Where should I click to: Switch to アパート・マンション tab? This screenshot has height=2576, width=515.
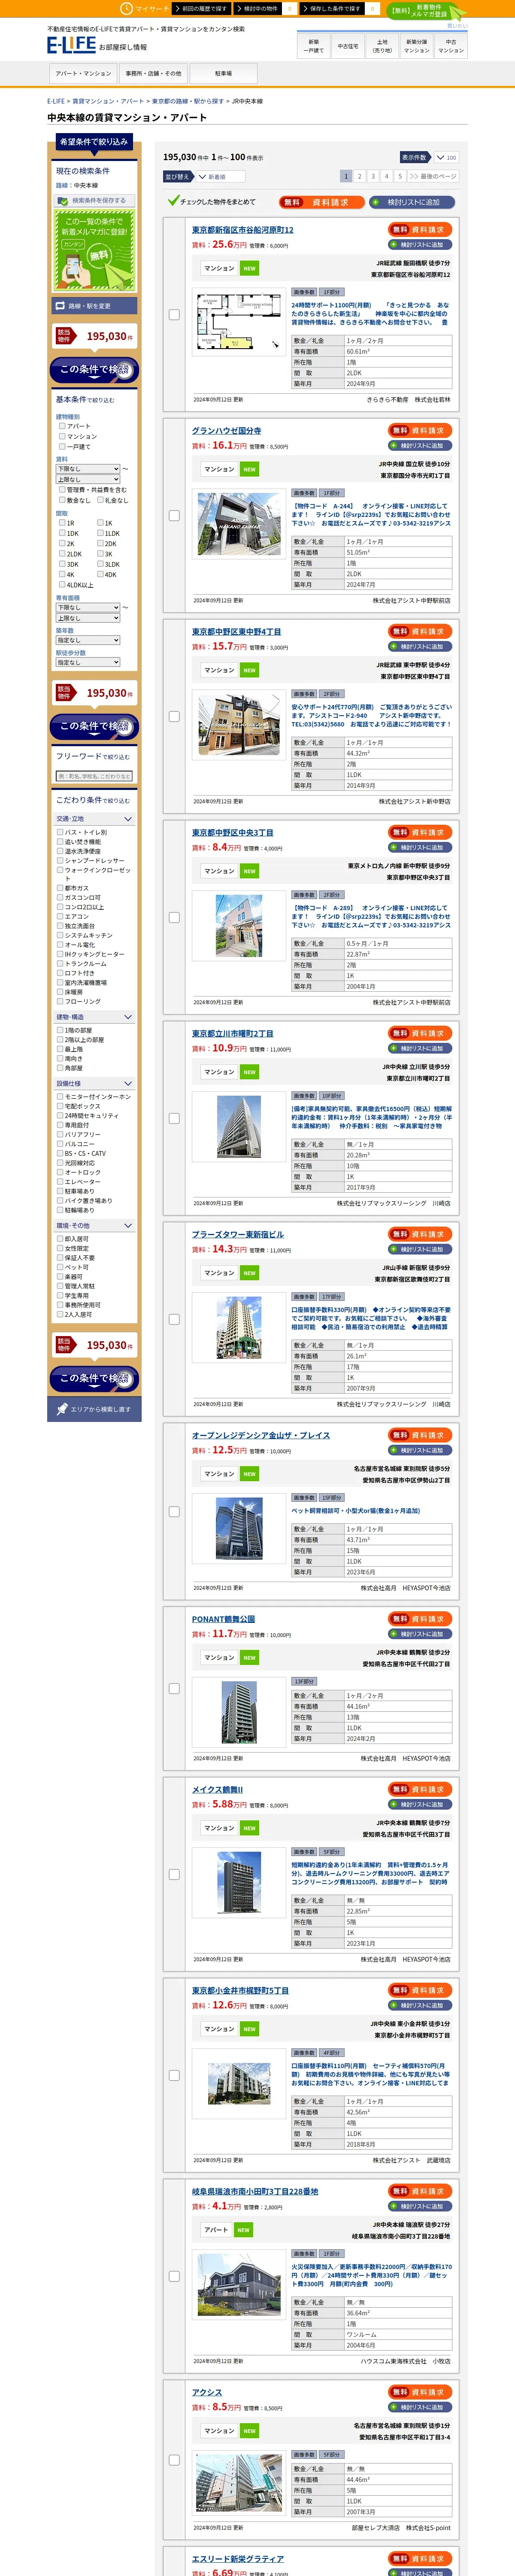click(x=83, y=73)
